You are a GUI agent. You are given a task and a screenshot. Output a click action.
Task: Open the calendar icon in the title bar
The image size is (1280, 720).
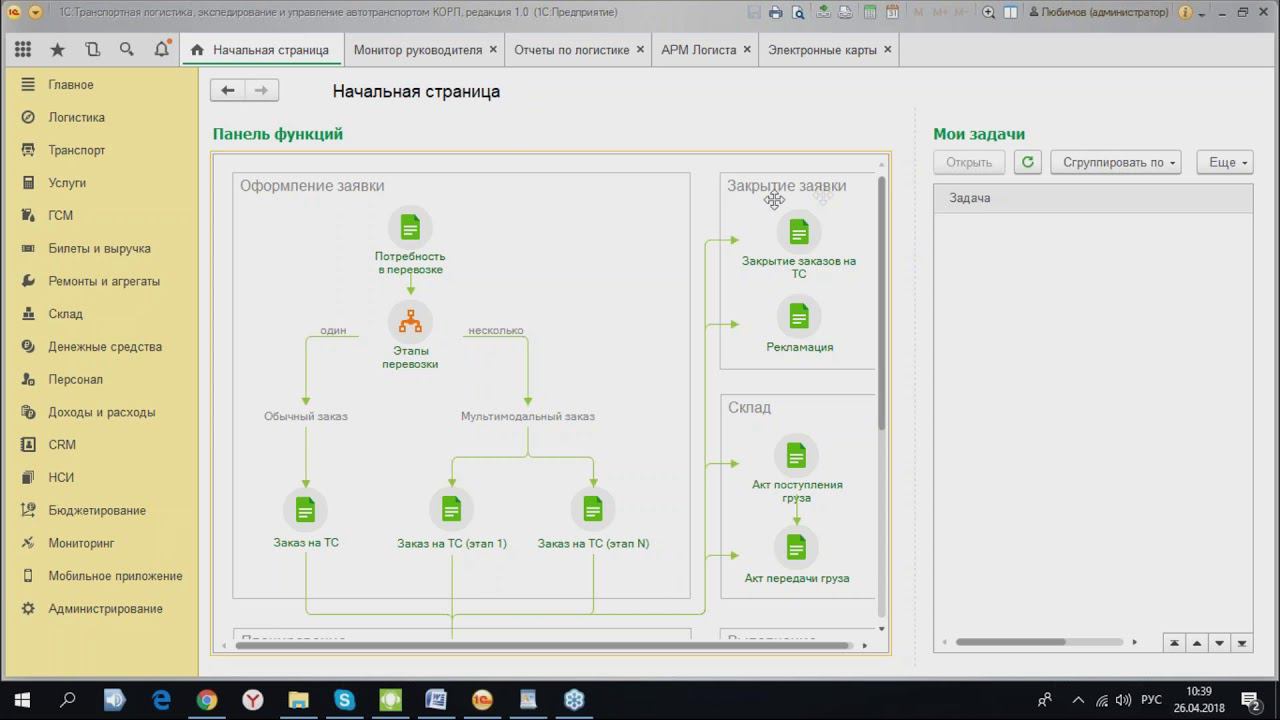(x=893, y=13)
